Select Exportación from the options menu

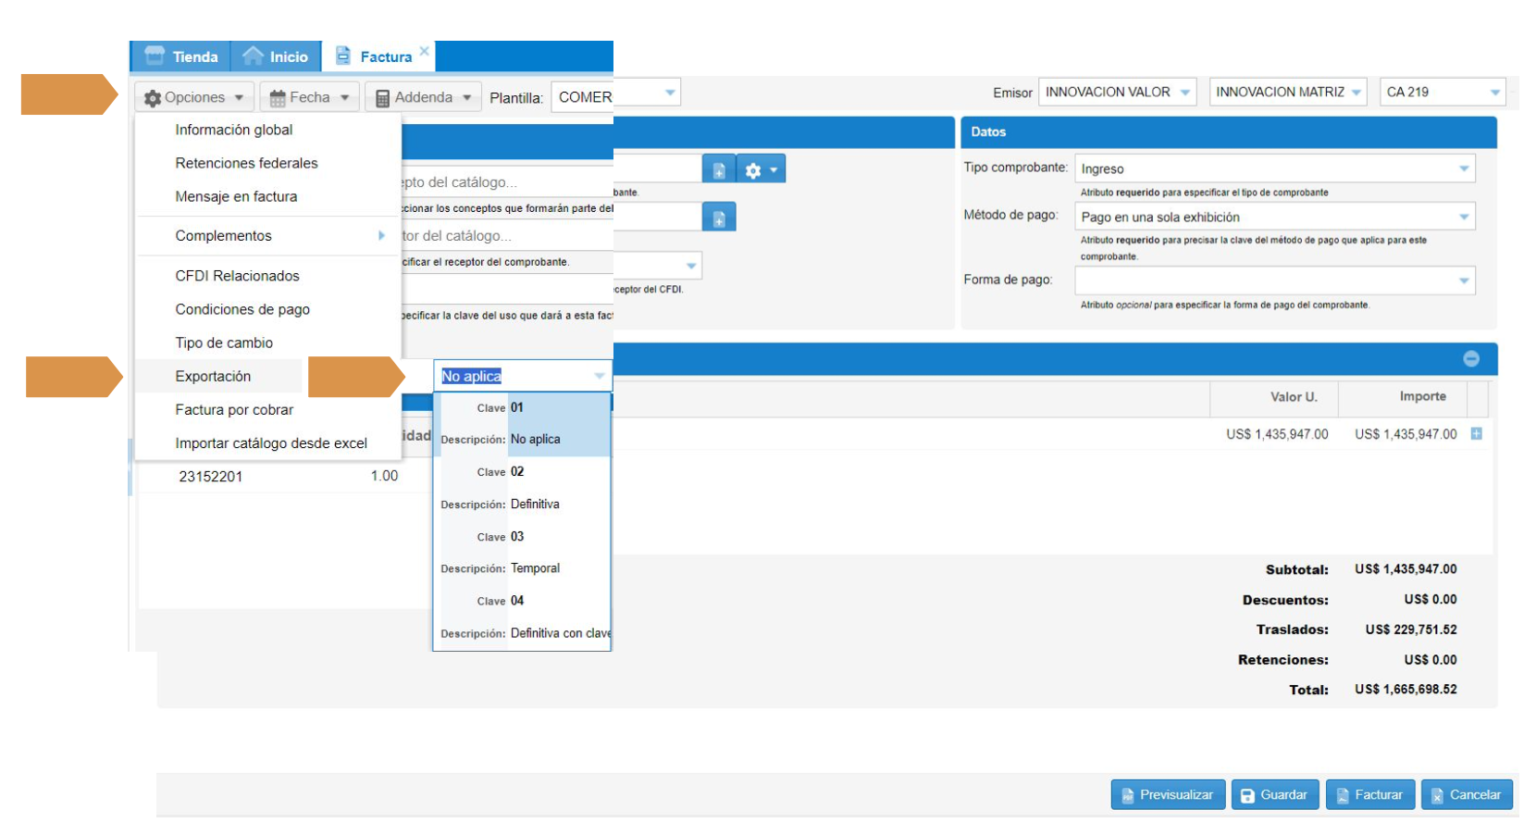pyautogui.click(x=213, y=377)
